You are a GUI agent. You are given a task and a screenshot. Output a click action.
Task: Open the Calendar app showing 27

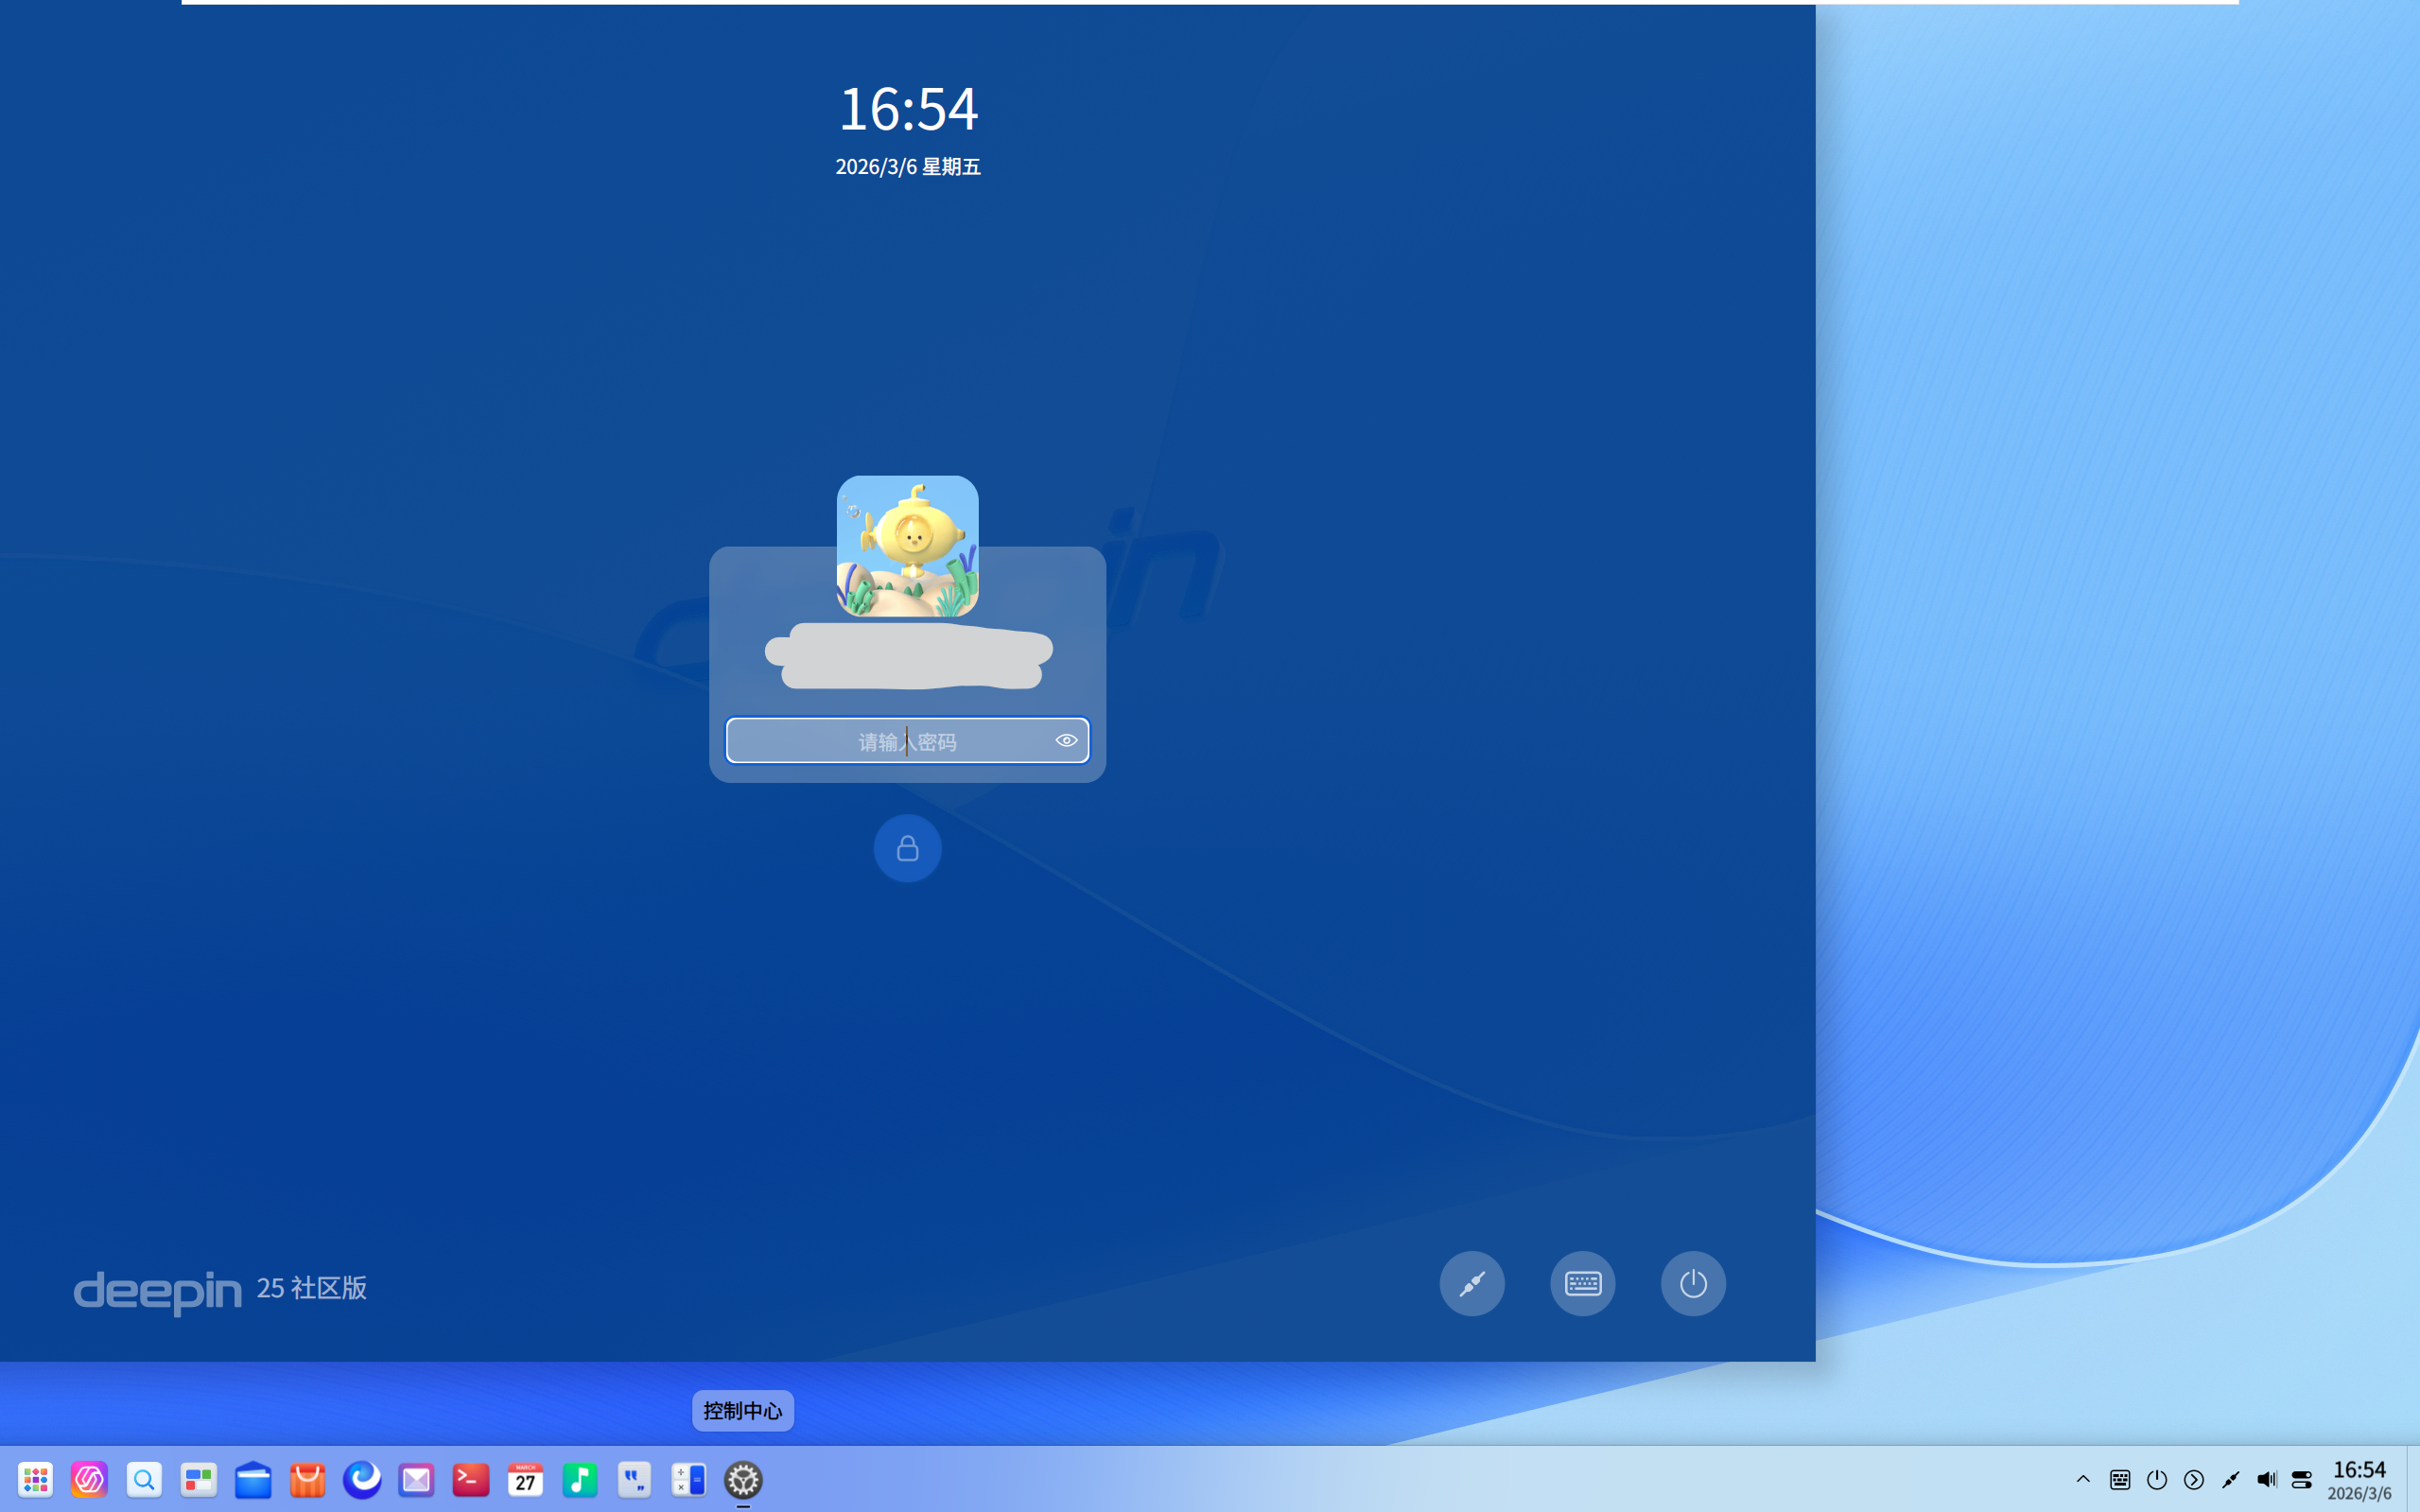(525, 1479)
